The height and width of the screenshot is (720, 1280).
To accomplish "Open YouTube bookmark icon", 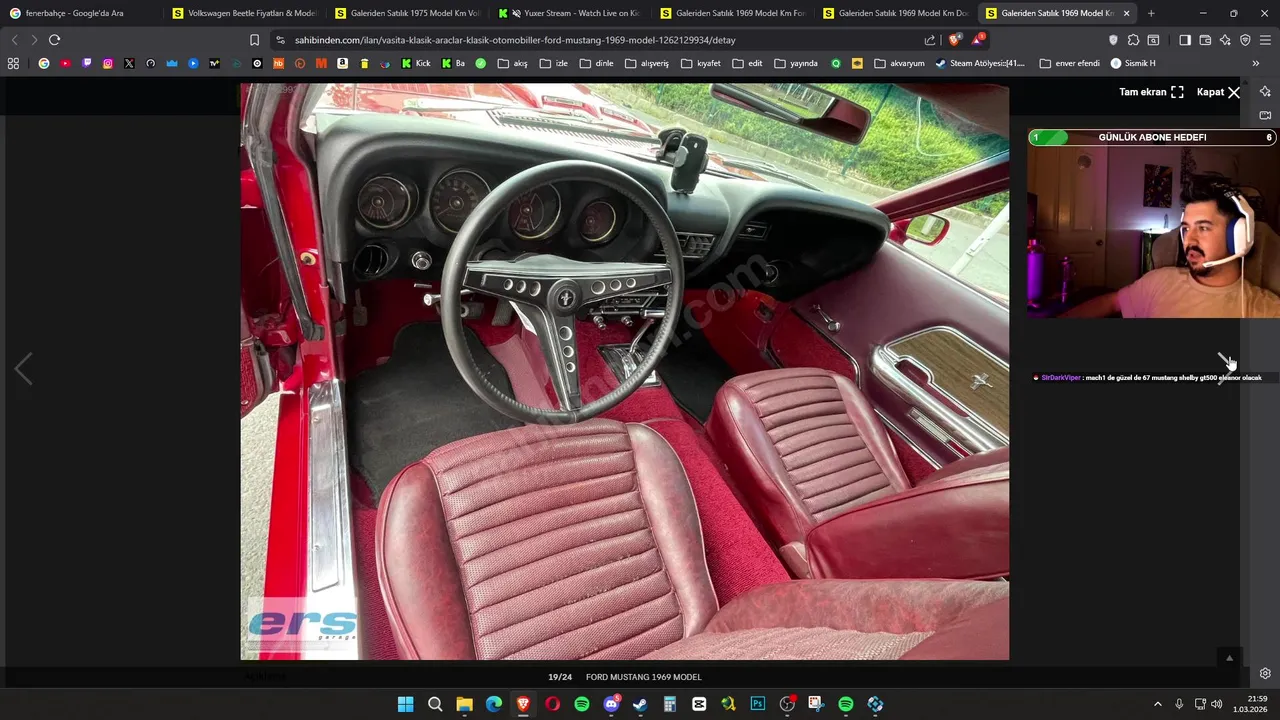I will tap(65, 63).
